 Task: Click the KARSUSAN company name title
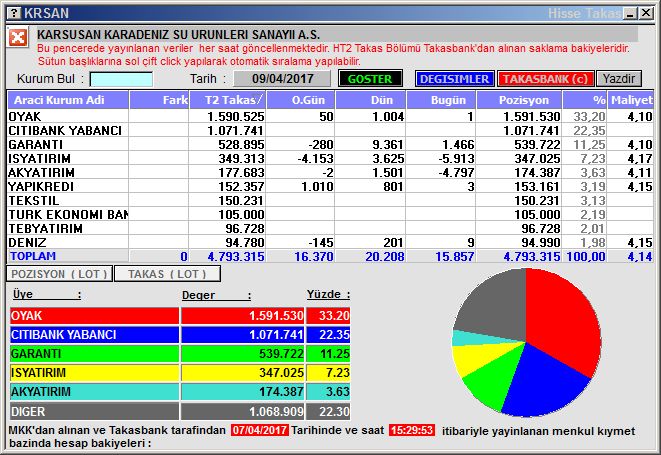pyautogui.click(x=178, y=34)
